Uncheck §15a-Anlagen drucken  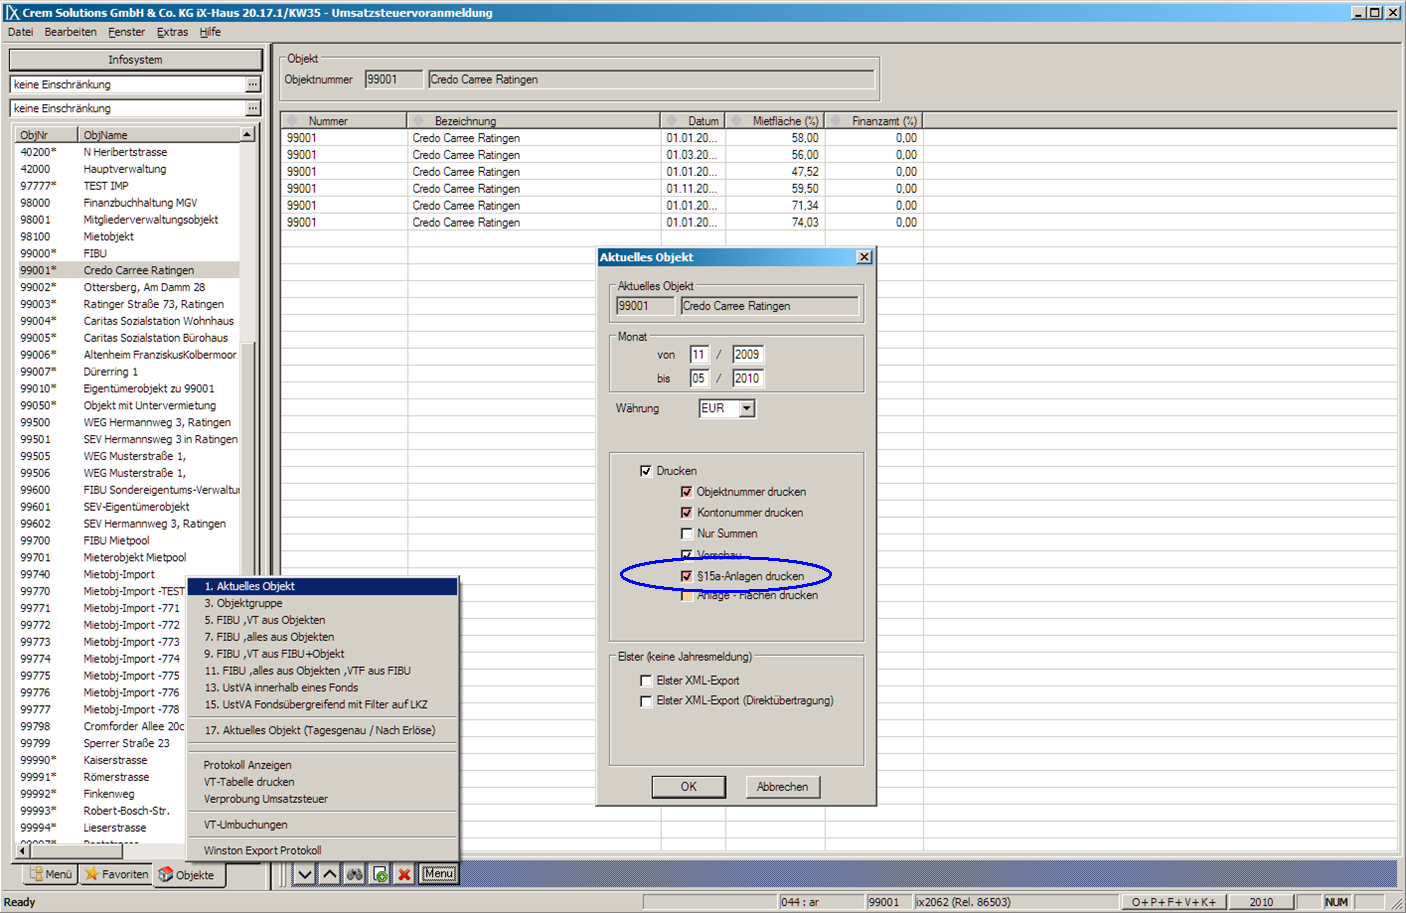click(x=686, y=576)
